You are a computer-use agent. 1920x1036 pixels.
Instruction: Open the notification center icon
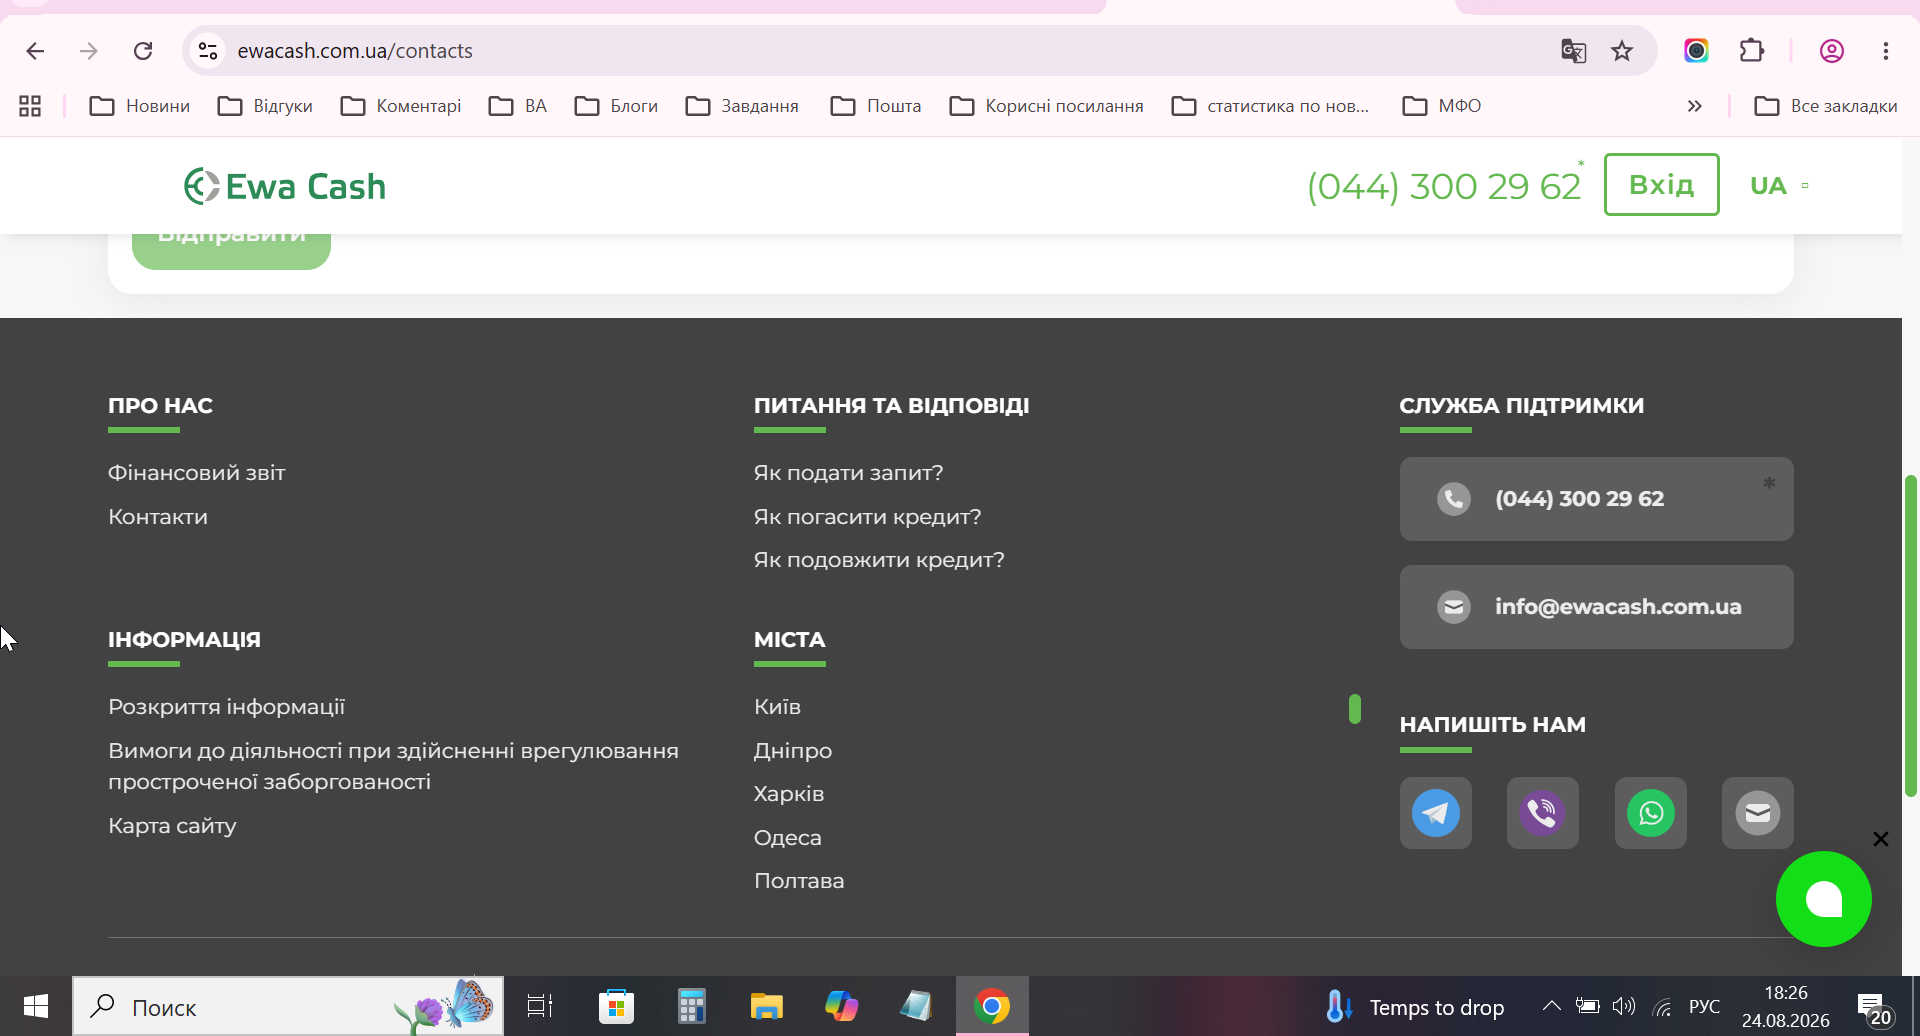coord(1874,1008)
